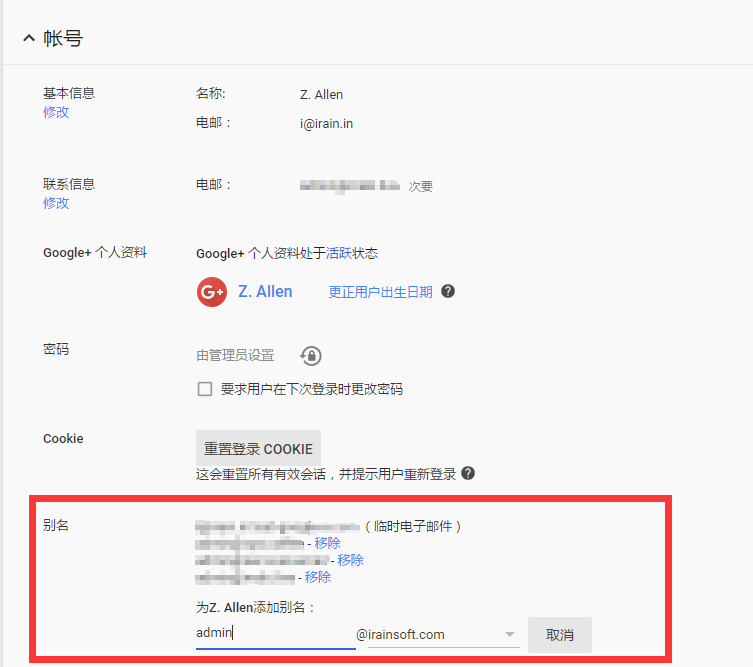Collapse the 帐号 section chevron
Viewport: 753px width, 667px height.
[x=27, y=39]
